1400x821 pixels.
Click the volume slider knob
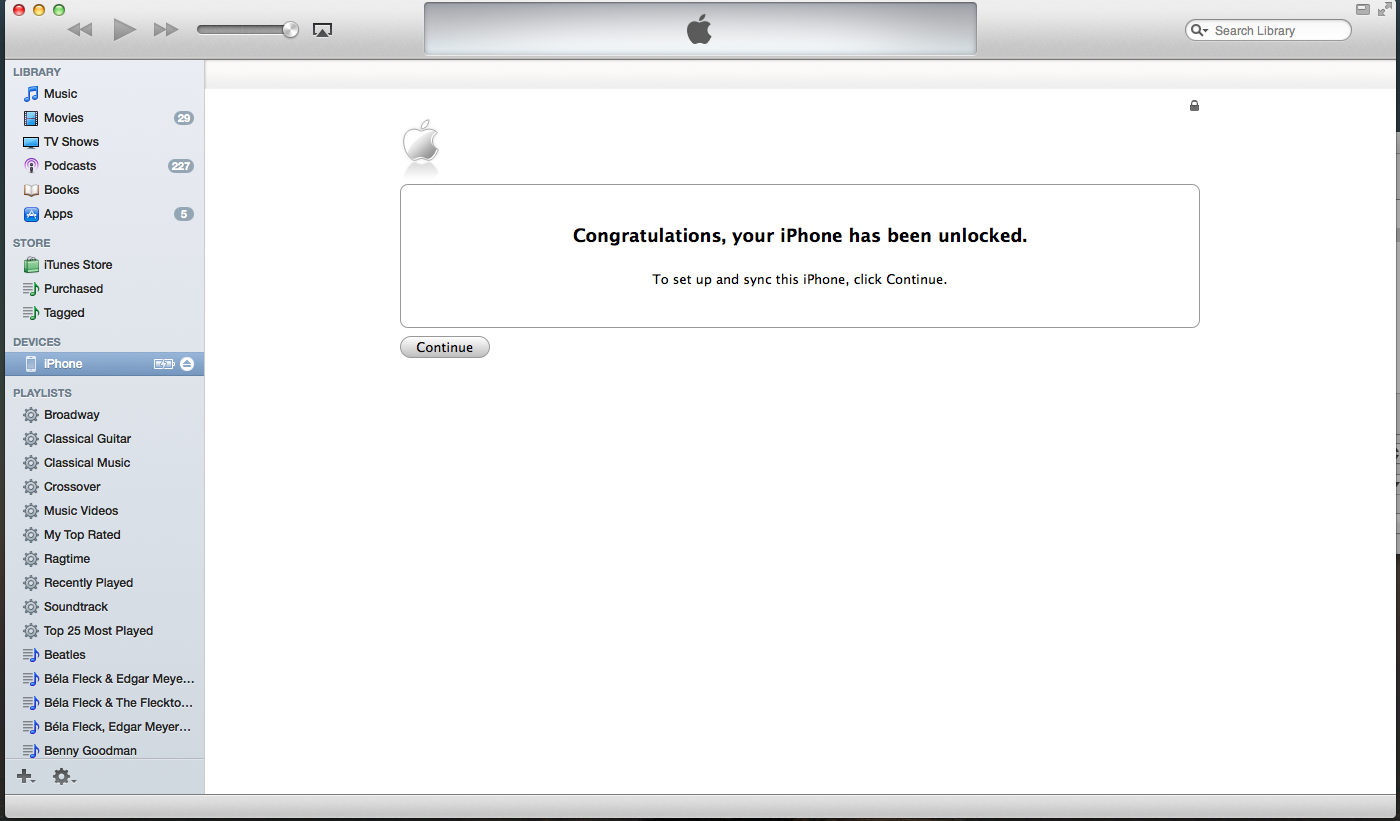290,29
